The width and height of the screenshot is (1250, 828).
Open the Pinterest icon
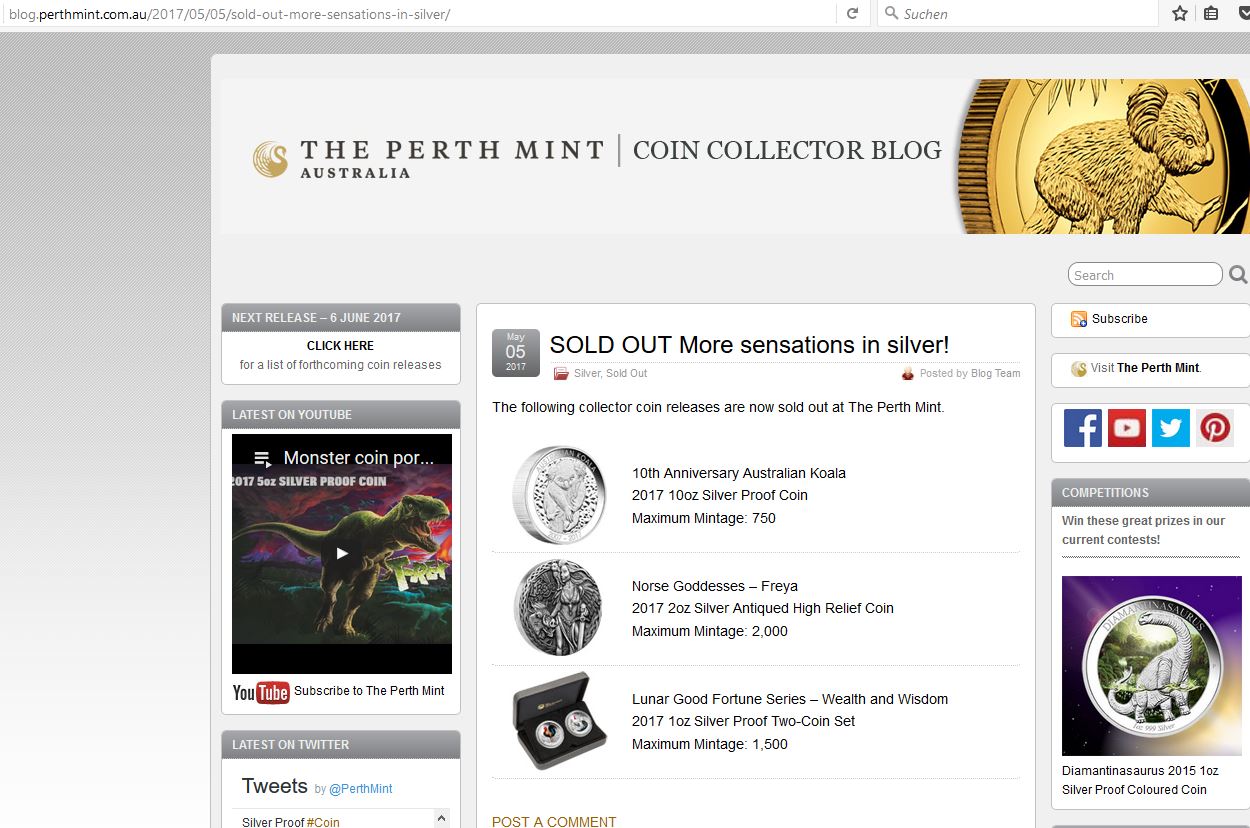[x=1215, y=428]
